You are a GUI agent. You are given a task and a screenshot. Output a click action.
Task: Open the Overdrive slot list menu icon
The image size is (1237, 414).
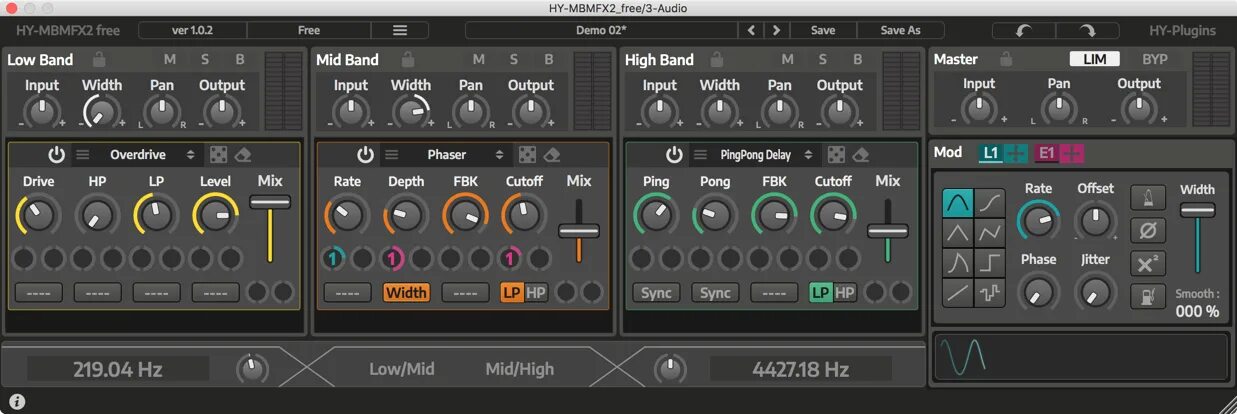click(x=83, y=155)
